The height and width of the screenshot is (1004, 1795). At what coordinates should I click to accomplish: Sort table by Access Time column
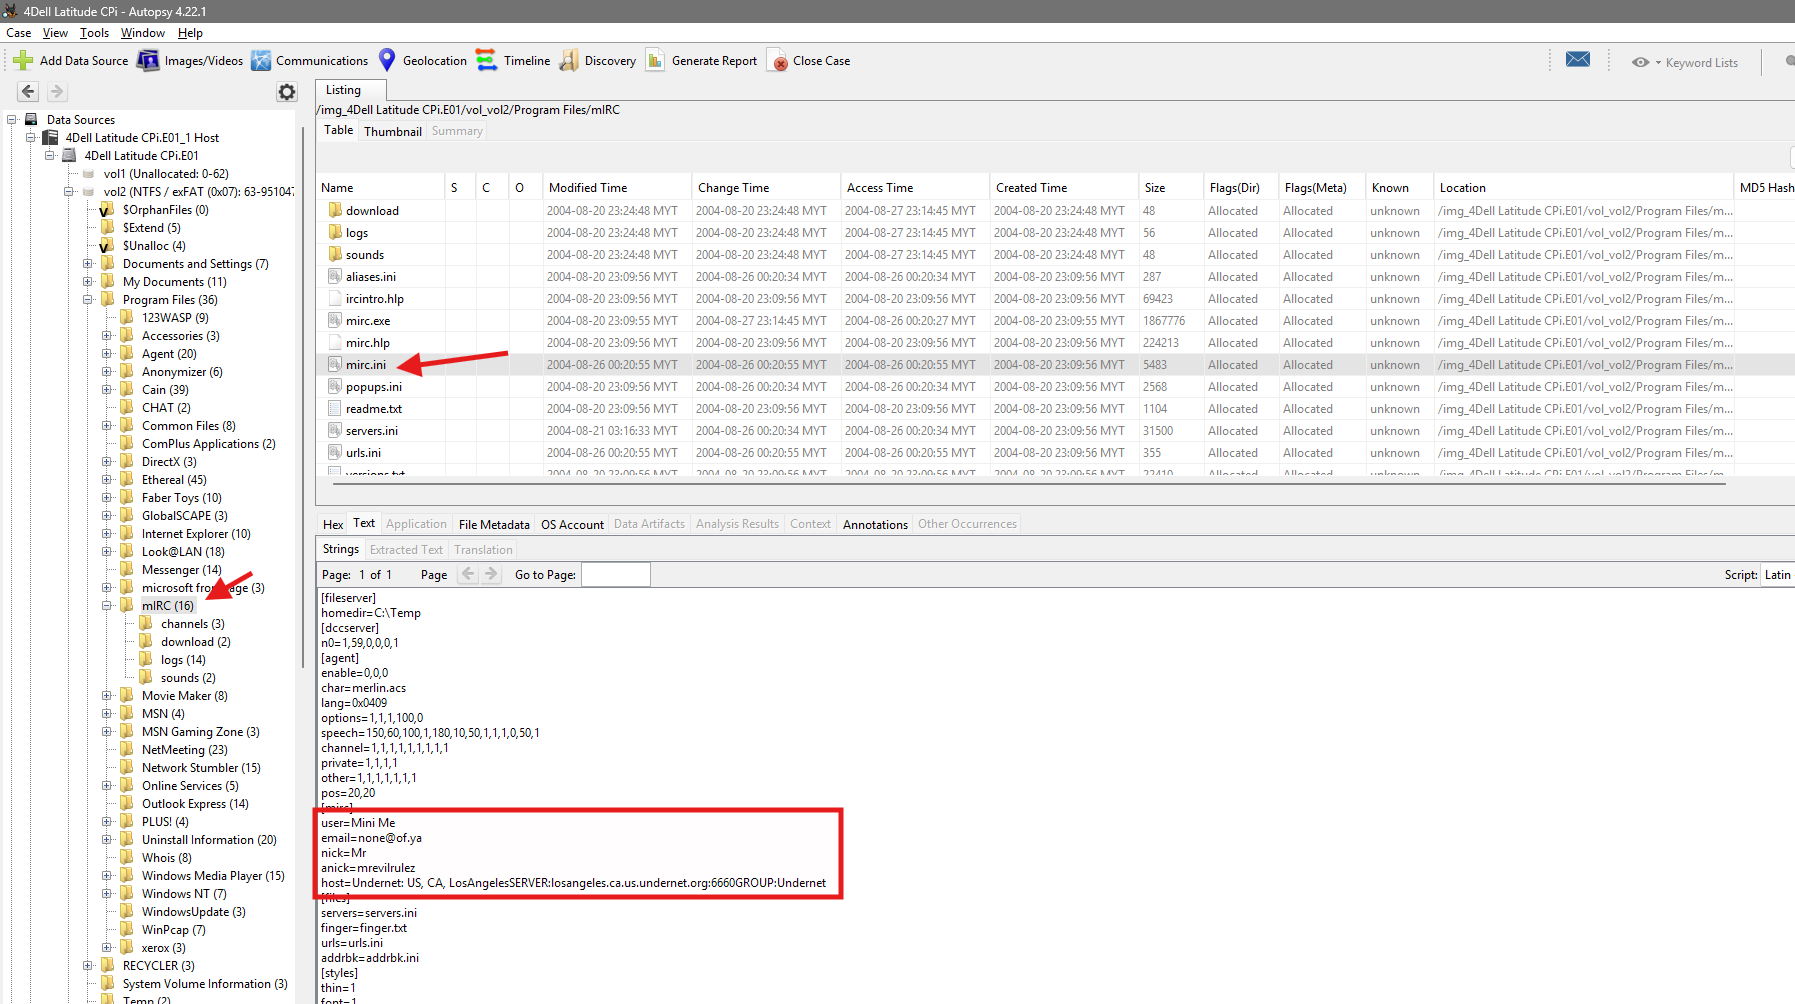(x=914, y=188)
